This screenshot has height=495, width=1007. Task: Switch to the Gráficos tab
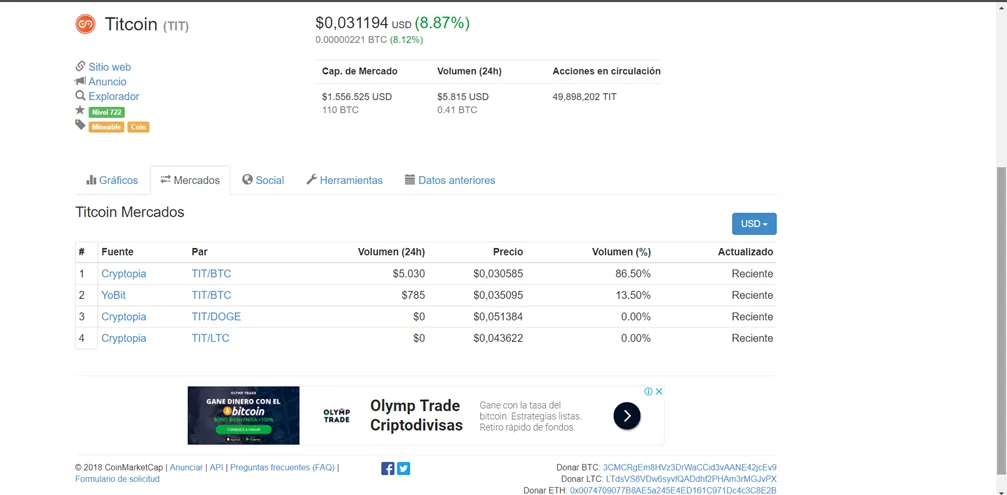(112, 180)
